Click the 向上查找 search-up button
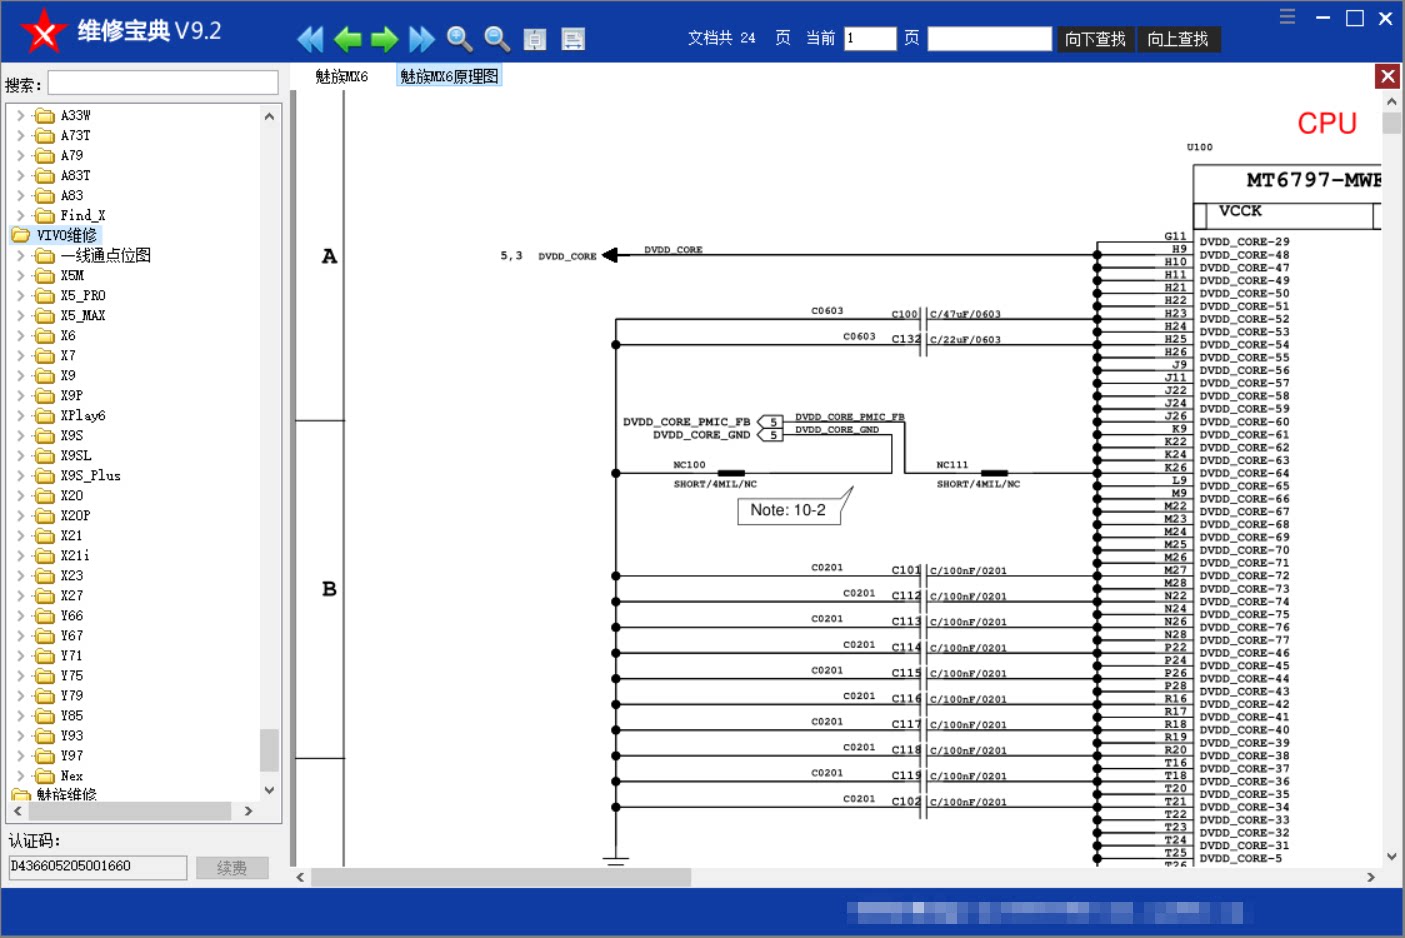This screenshot has width=1405, height=938. [x=1178, y=39]
